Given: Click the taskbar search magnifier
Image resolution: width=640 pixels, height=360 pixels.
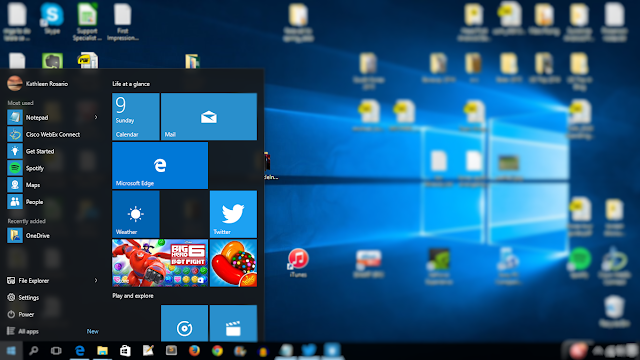Looking at the screenshot, I should [x=33, y=351].
